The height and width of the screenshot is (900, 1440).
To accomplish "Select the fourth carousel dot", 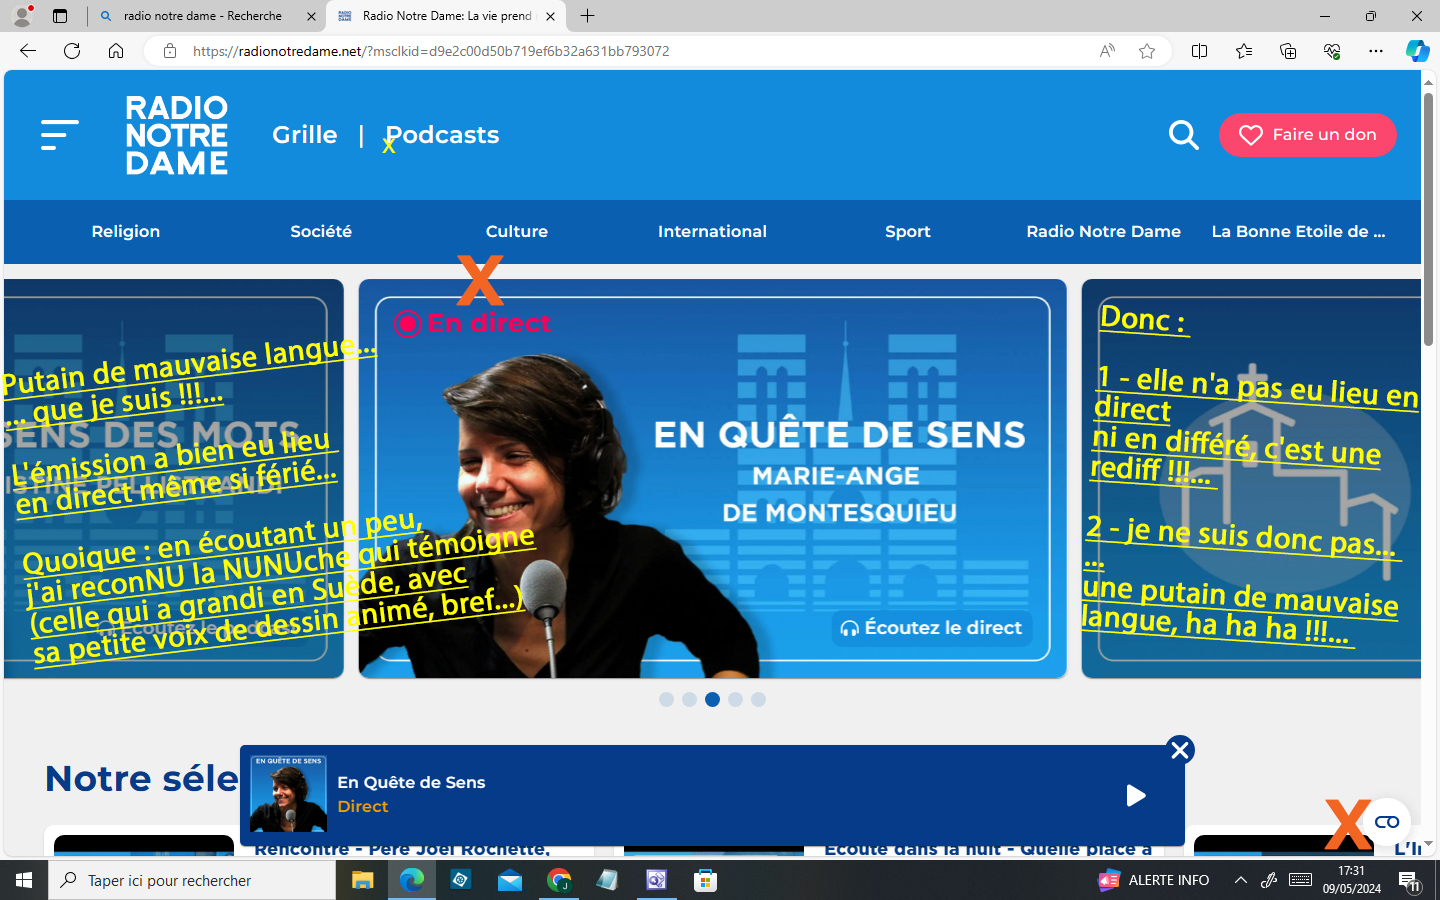I will [735, 700].
